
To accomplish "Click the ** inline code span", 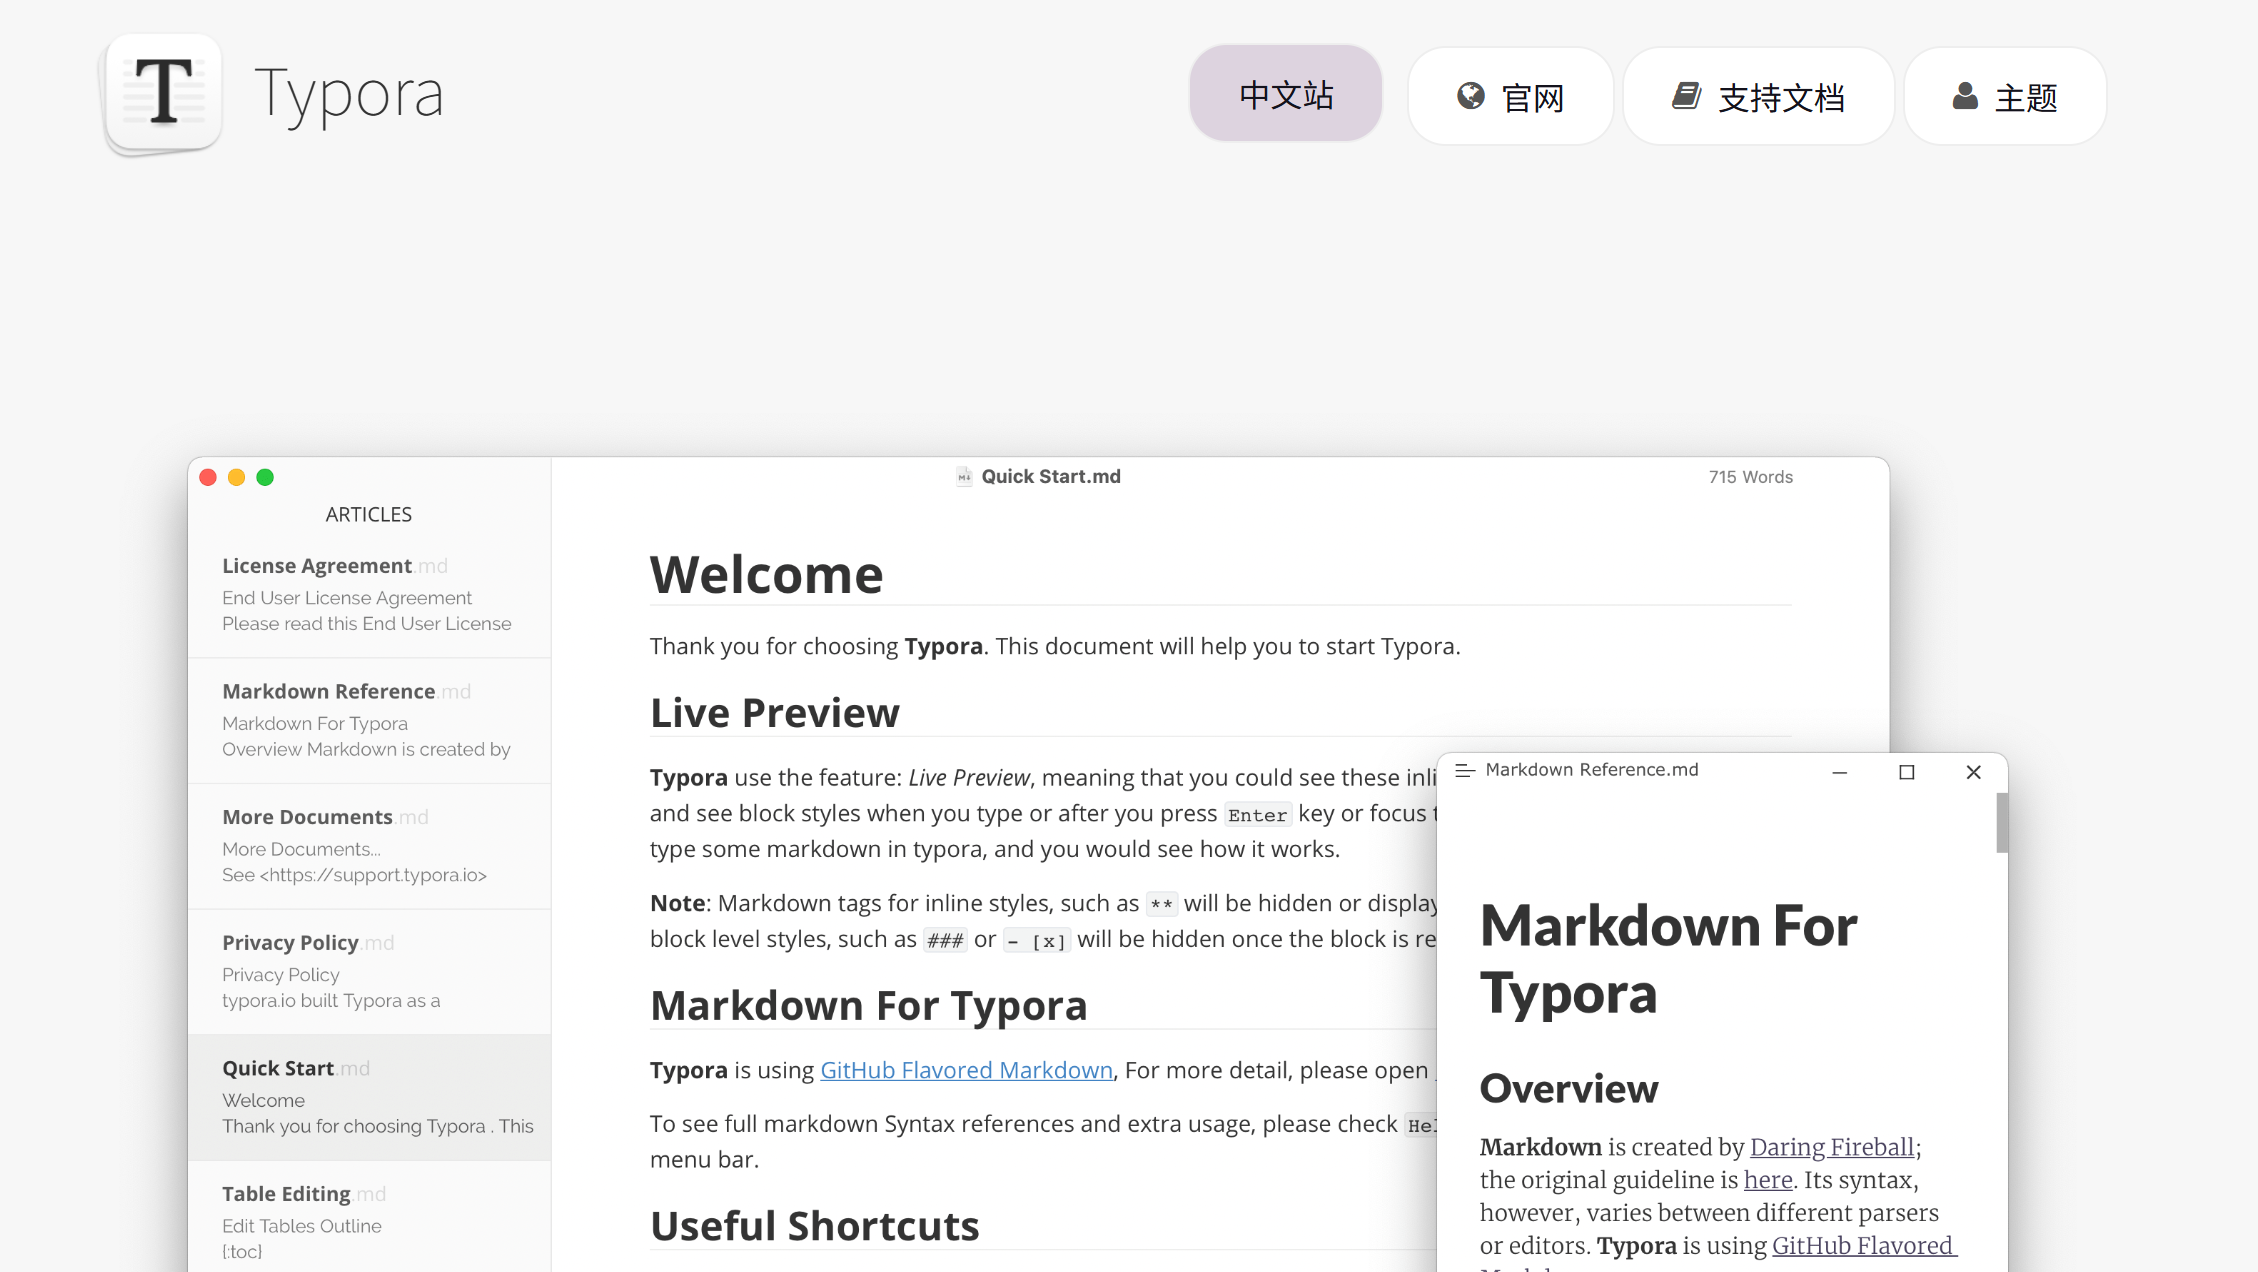I will pyautogui.click(x=1161, y=905).
